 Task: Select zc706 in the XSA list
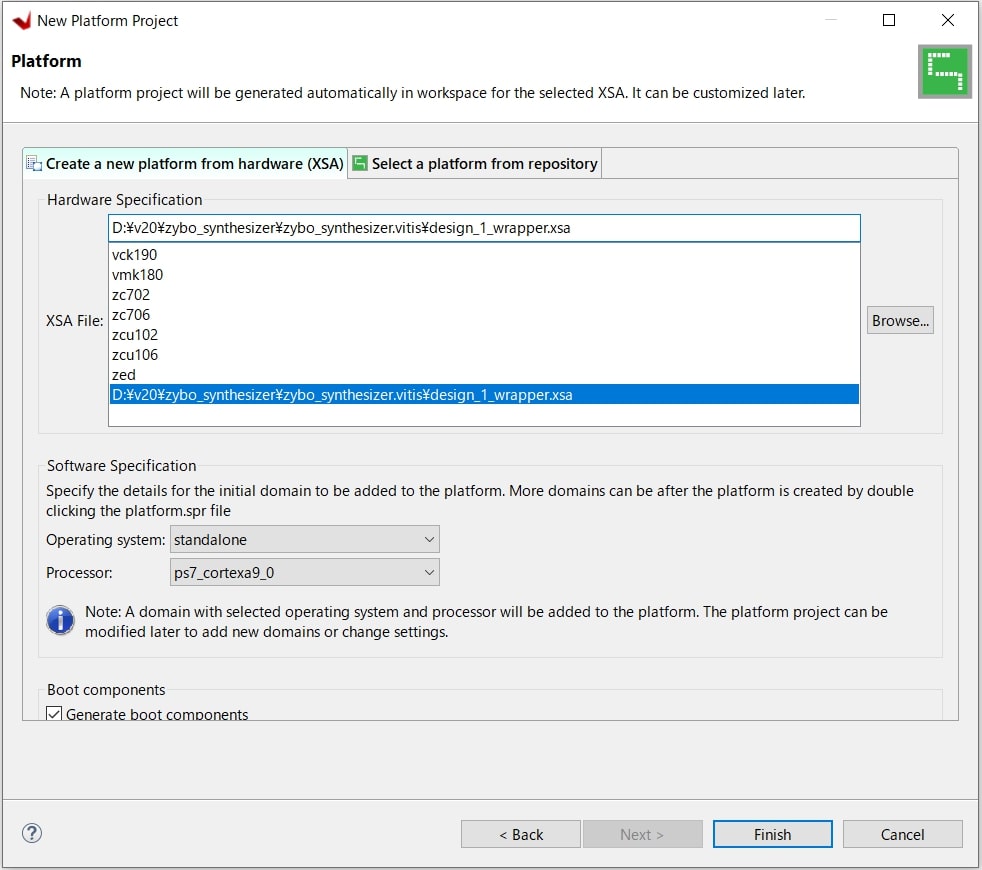484,315
